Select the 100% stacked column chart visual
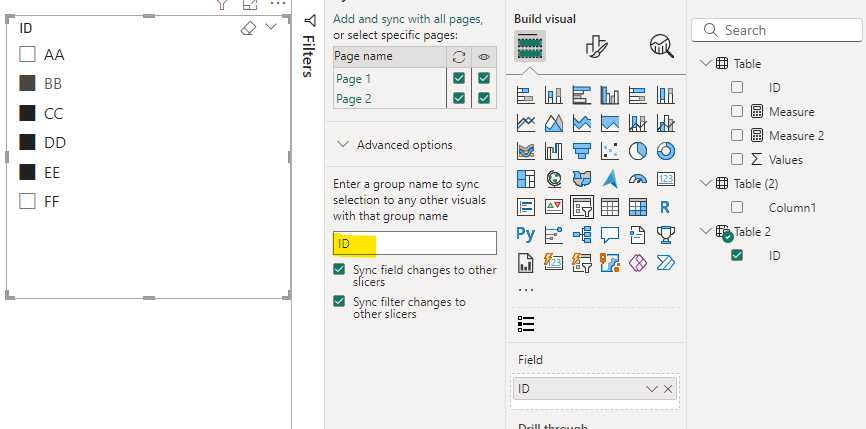The image size is (866, 429). 666,95
